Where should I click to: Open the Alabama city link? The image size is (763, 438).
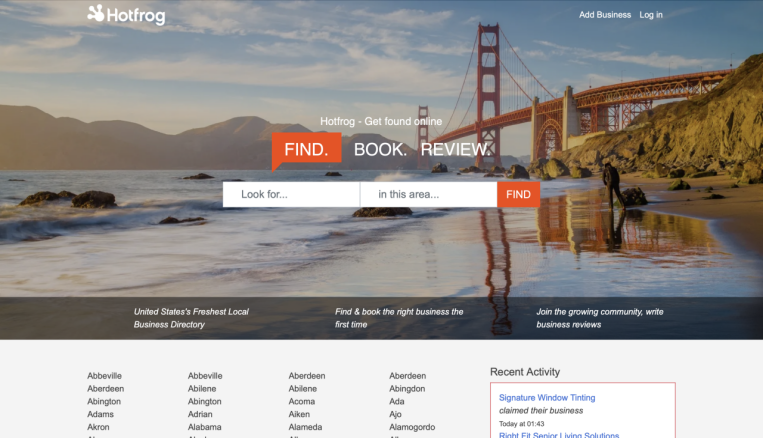pyautogui.click(x=204, y=427)
